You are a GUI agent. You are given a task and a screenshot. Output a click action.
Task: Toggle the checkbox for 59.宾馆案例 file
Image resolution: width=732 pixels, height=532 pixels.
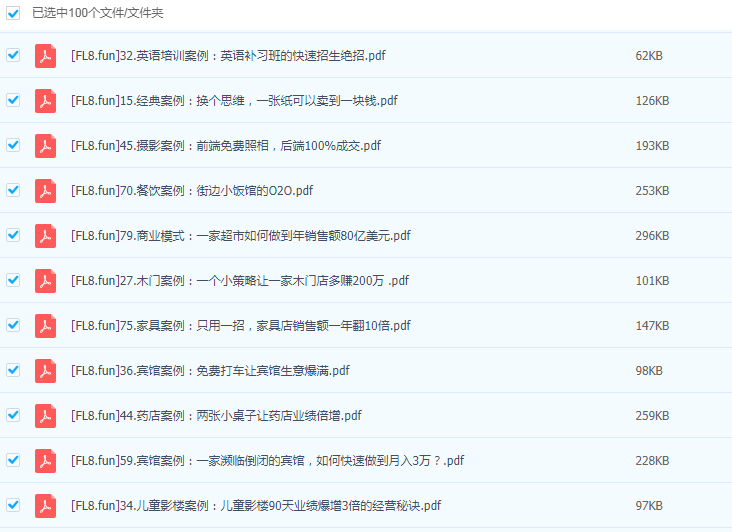pos(13,460)
